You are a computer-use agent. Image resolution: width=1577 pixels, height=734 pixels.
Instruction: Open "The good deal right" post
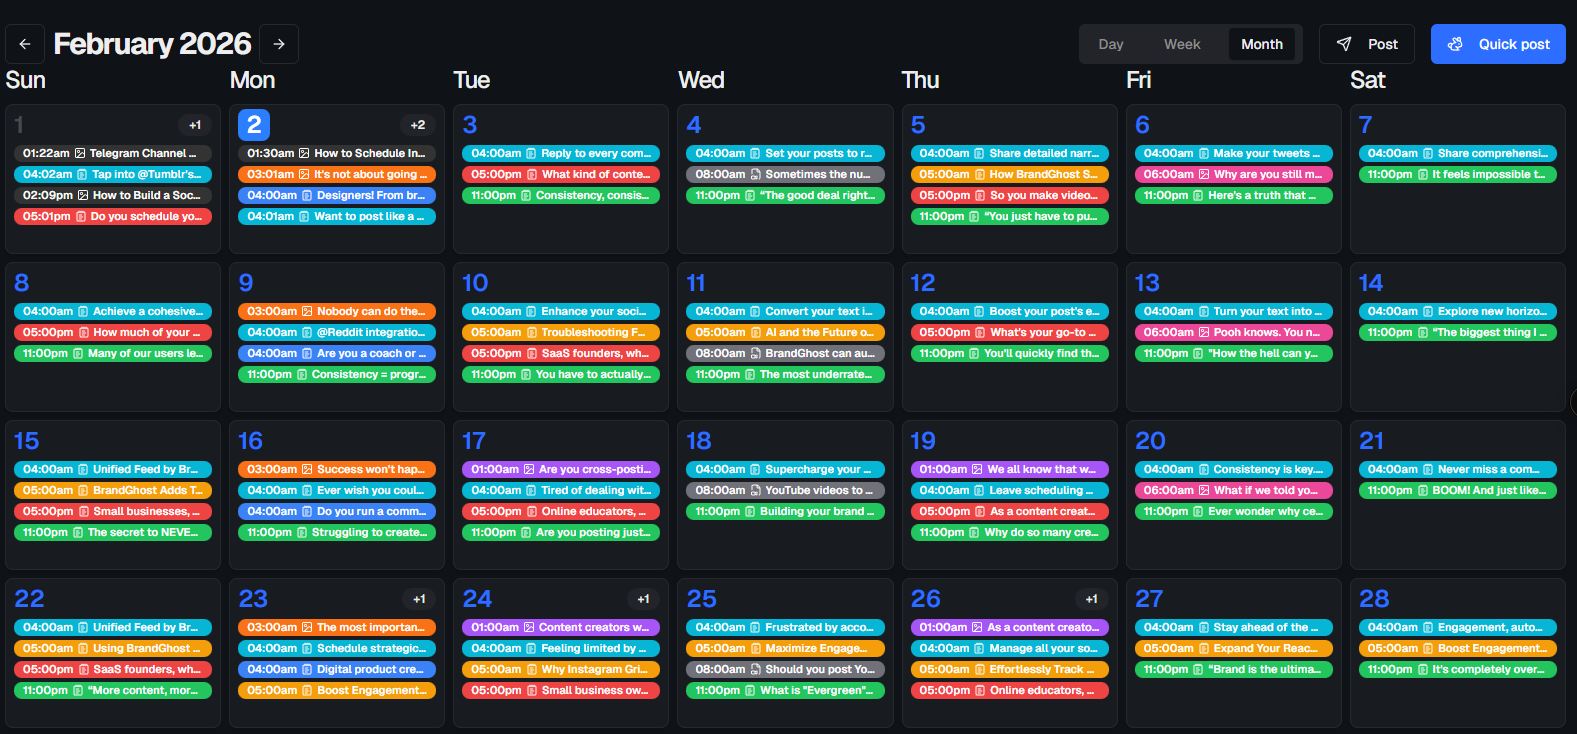[x=785, y=195]
